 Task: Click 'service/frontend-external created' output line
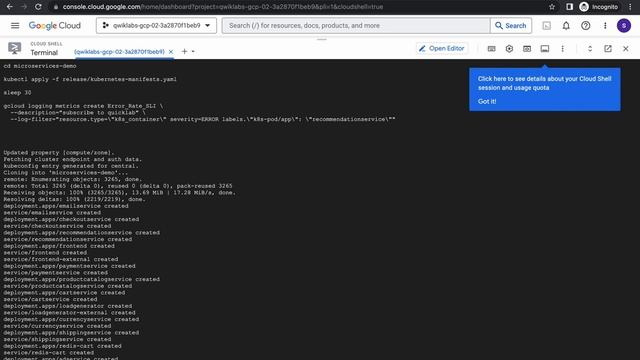(61, 259)
